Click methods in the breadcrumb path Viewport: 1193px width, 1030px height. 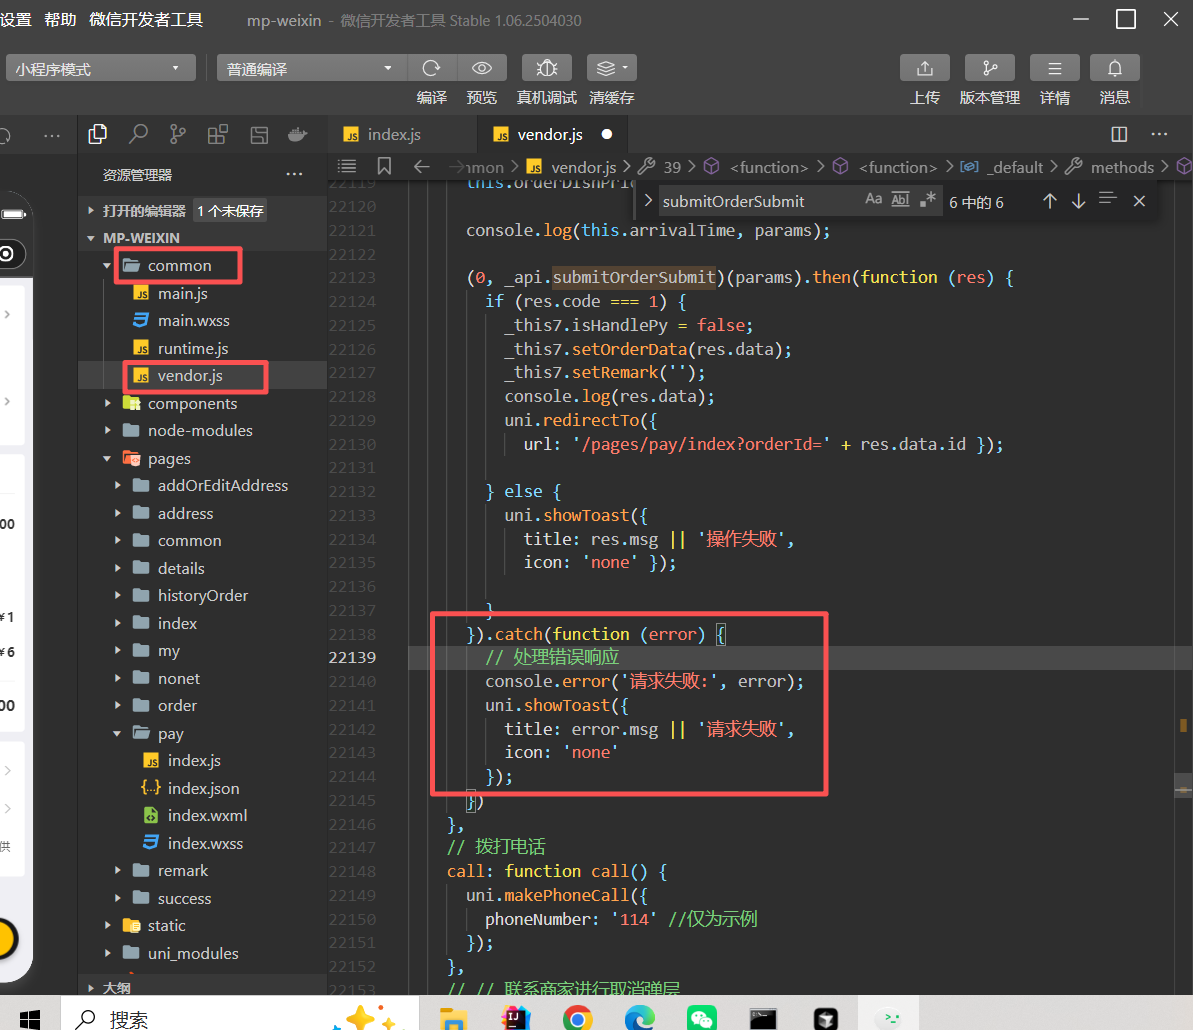[1122, 167]
